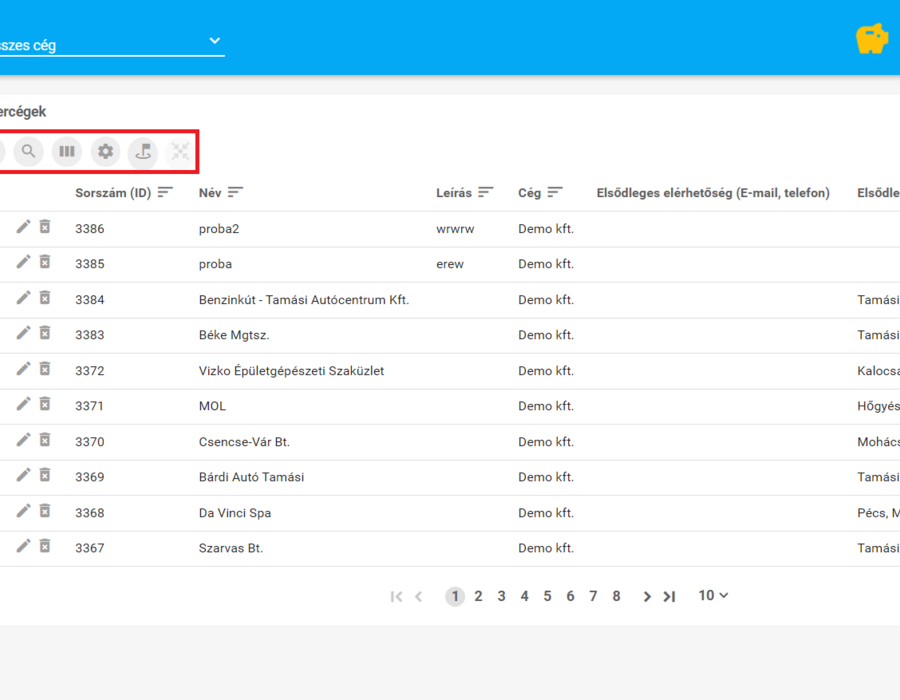Edit Vizko Épületgépészeti Szaküzlet row
Viewport: 900px width, 700px height.
[23, 368]
